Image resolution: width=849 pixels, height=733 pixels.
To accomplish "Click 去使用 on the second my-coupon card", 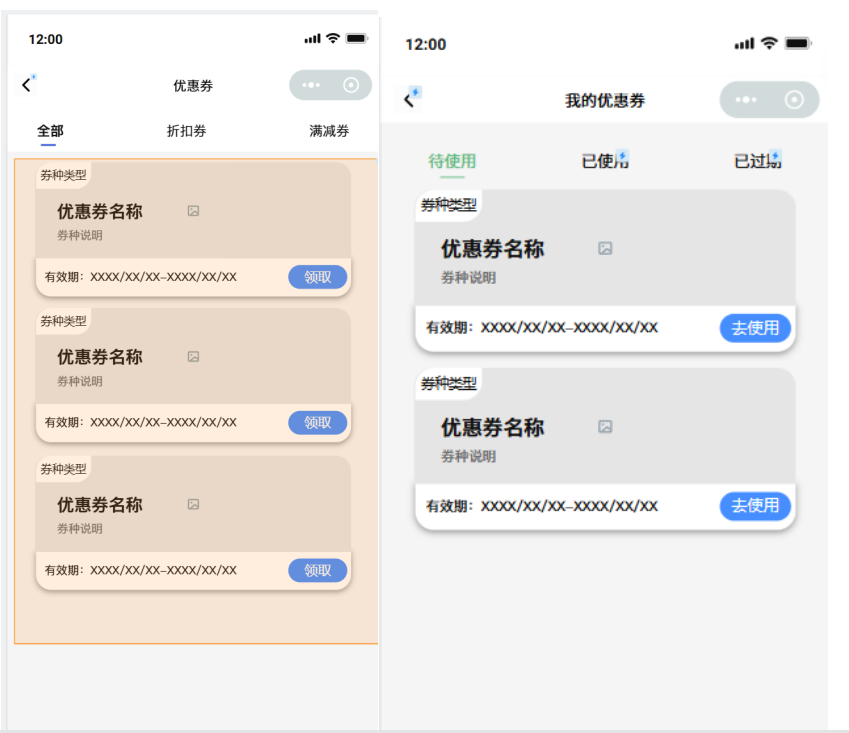I will click(x=755, y=506).
